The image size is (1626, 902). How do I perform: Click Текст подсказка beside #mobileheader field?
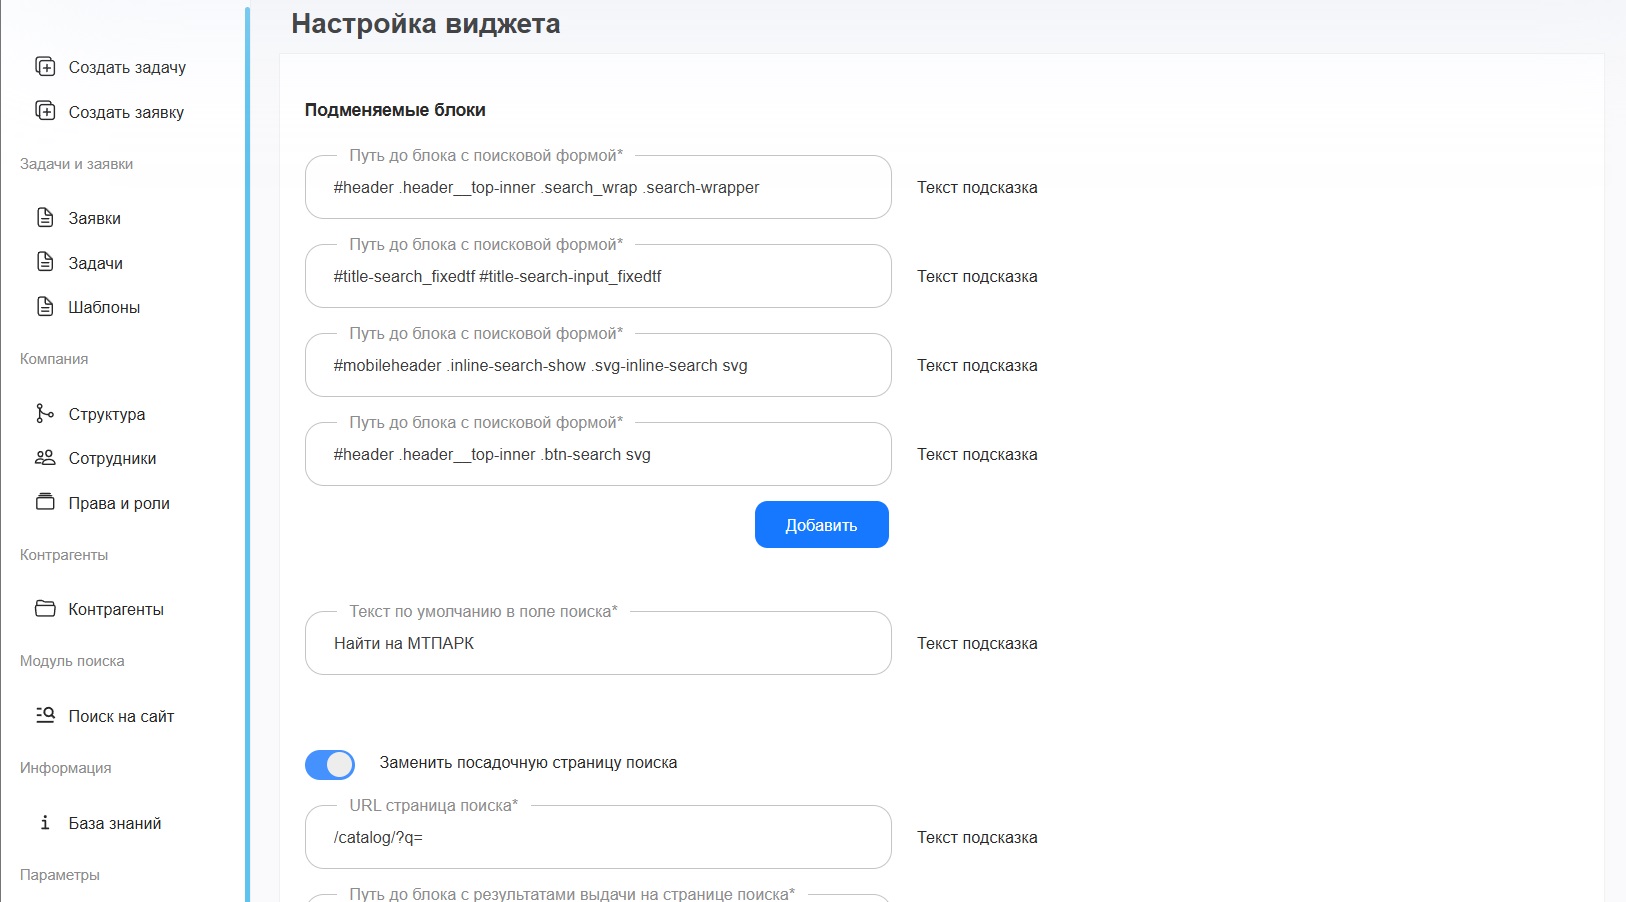coord(977,366)
